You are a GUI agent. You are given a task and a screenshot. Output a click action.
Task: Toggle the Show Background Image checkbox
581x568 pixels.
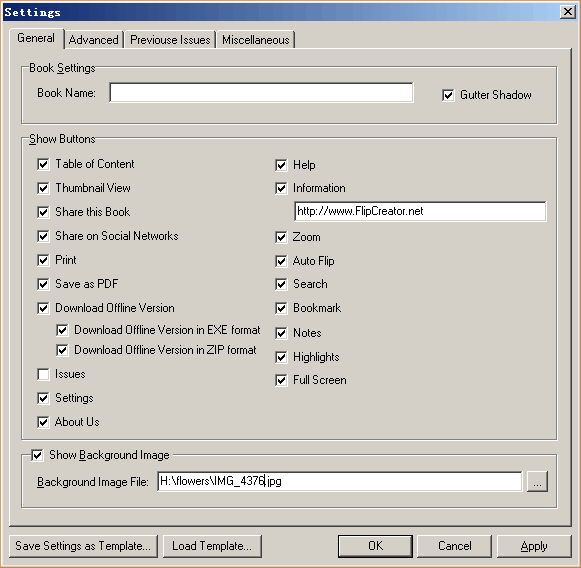pos(37,455)
